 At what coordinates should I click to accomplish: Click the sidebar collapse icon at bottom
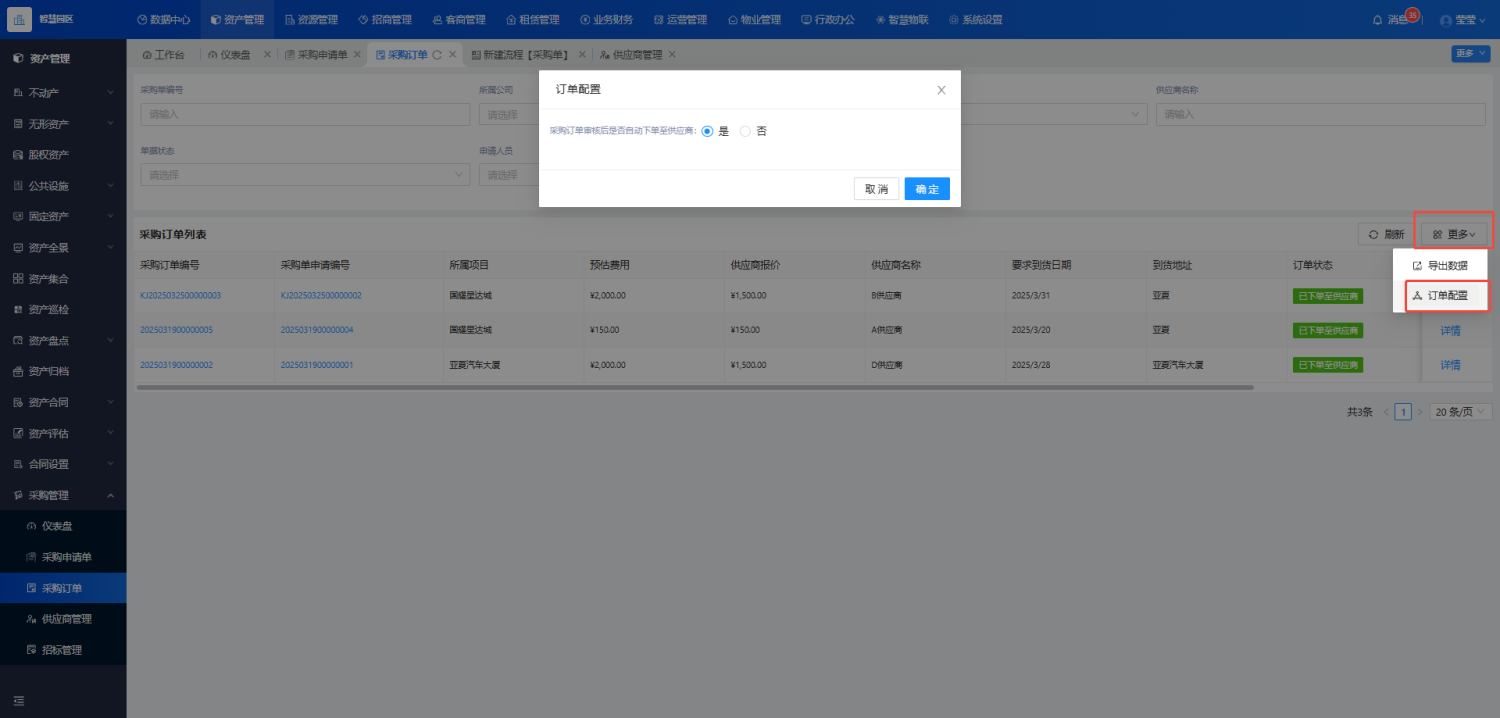[18, 700]
